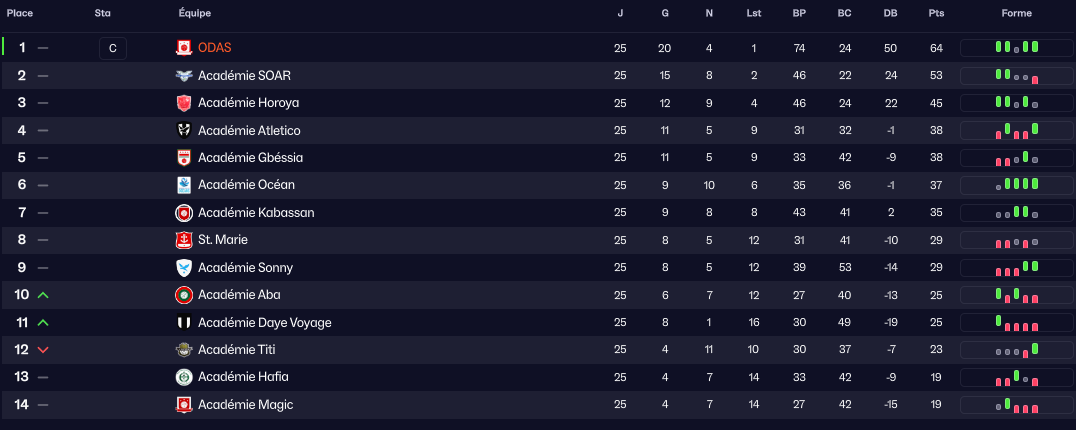
Task: Click the Académie Atletico badge icon
Action: pos(184,131)
